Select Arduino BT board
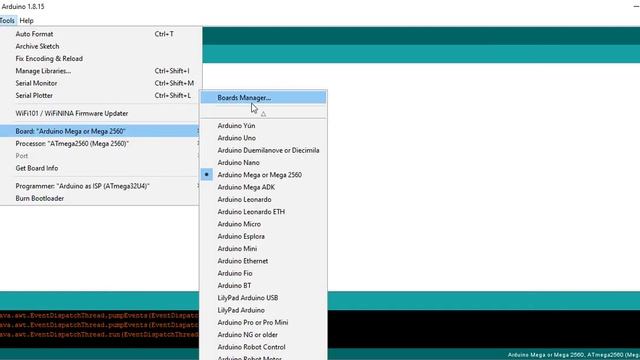640x360 pixels. coord(263,285)
